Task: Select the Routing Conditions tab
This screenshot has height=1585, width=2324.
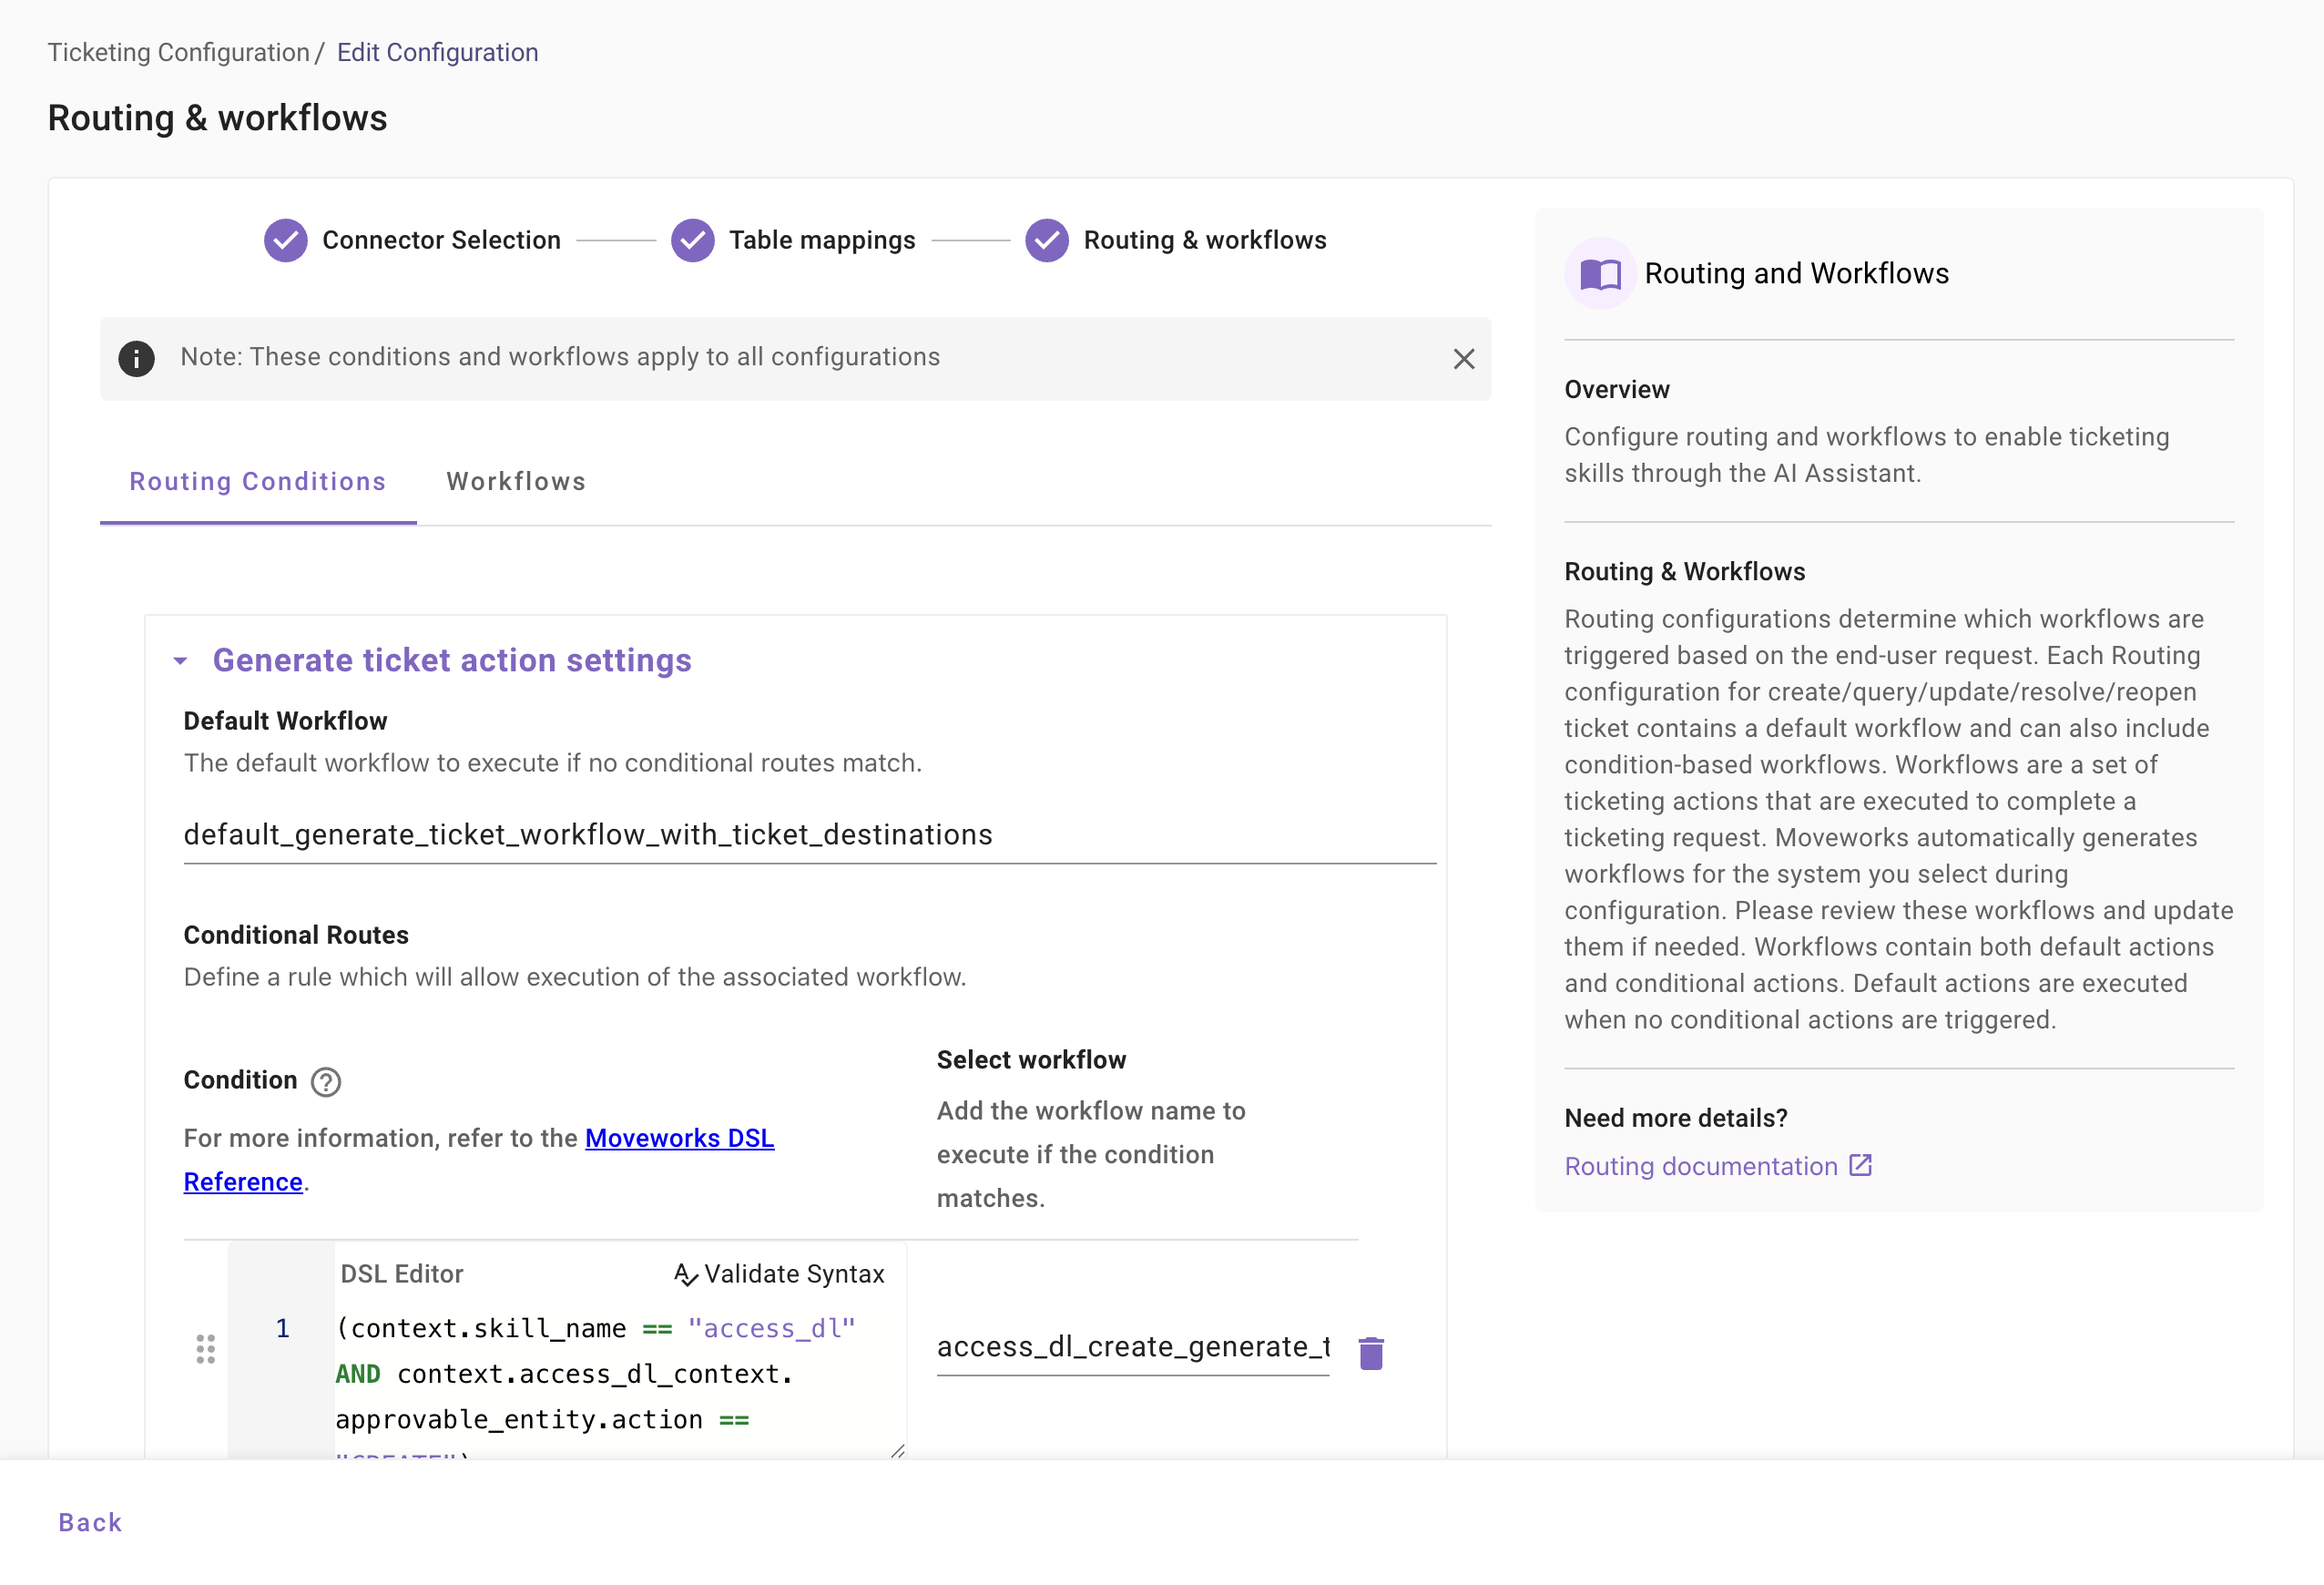Action: [x=257, y=482]
